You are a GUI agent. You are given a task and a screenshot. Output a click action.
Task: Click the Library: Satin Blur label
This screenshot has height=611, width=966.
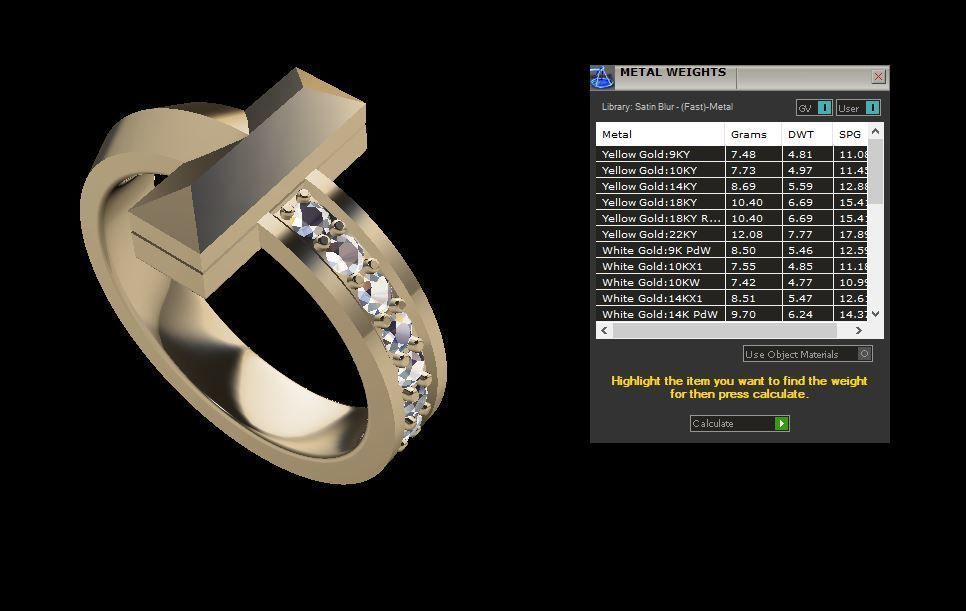[667, 107]
